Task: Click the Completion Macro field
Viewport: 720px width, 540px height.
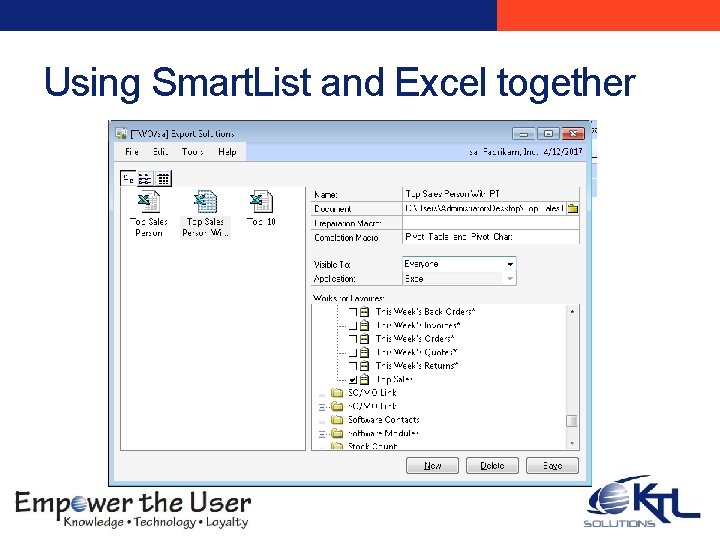Action: [490, 237]
